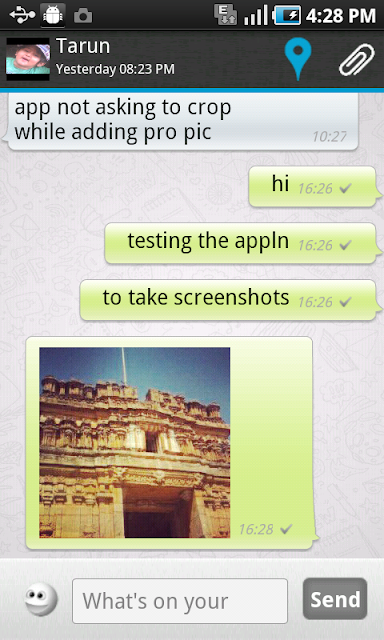The width and height of the screenshot is (384, 640).
Task: Select the "hi" message bubble
Action: click(x=312, y=186)
